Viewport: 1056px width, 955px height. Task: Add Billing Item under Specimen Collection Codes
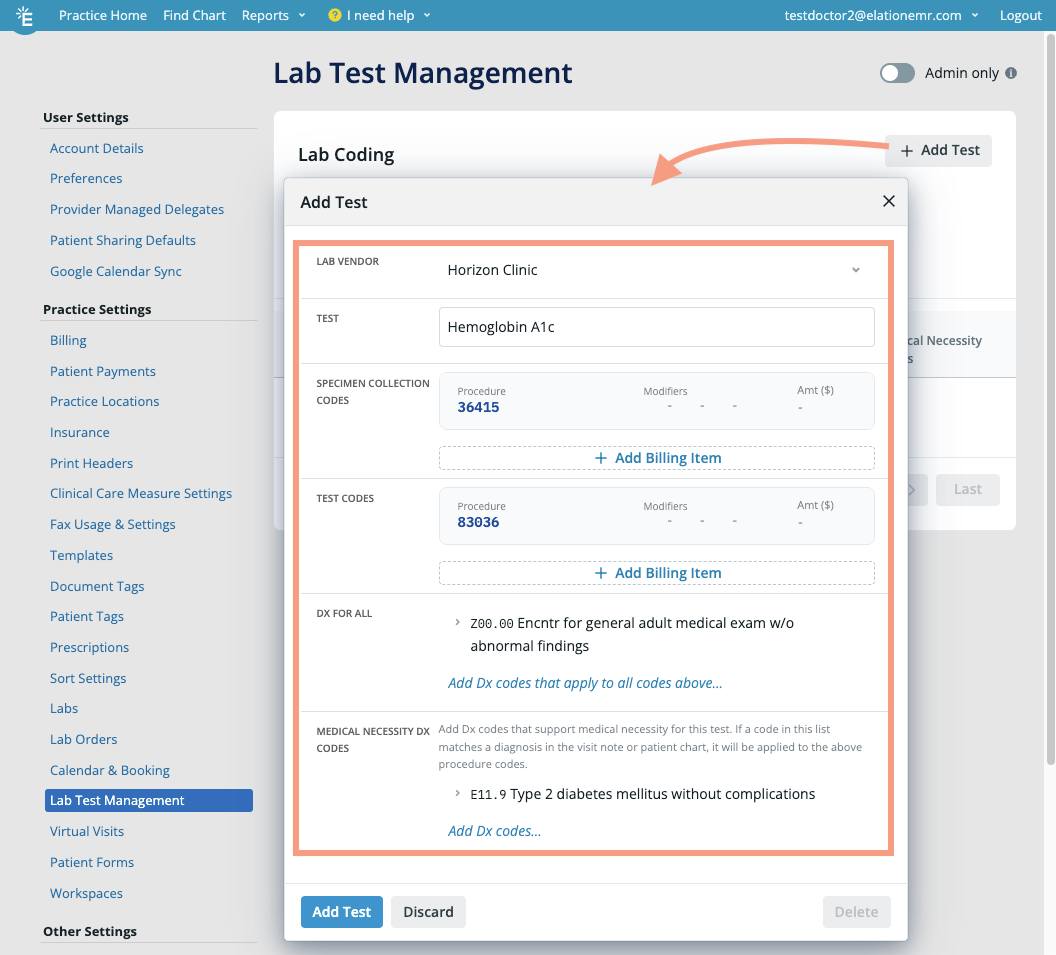tap(657, 458)
